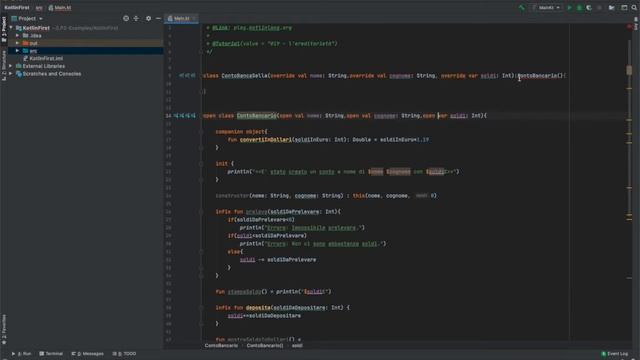Toggle the Project tool window side tab

4,29
